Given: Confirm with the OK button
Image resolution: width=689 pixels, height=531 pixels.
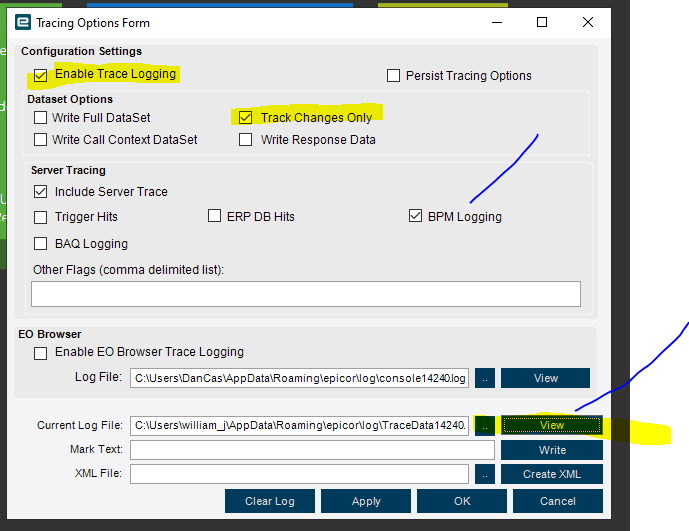Looking at the screenshot, I should 462,501.
